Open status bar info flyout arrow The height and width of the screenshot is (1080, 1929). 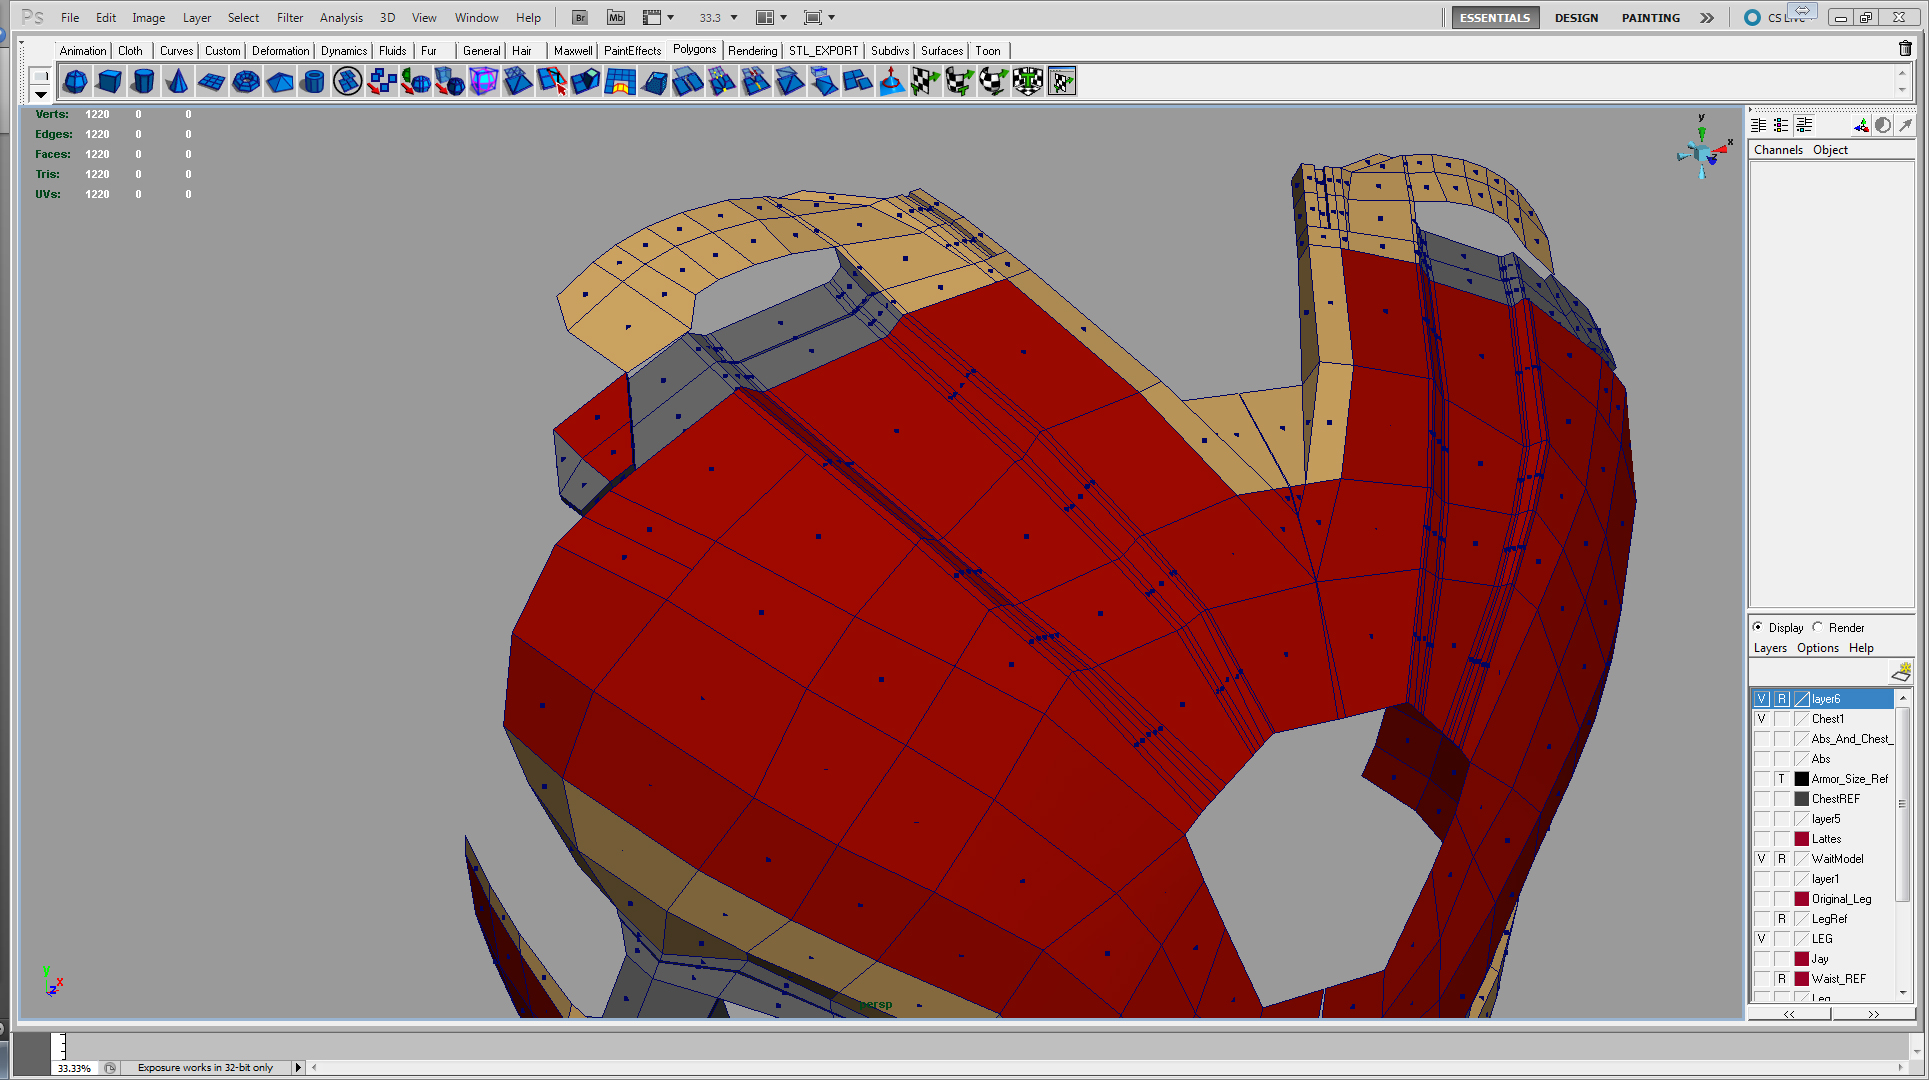pos(298,1067)
